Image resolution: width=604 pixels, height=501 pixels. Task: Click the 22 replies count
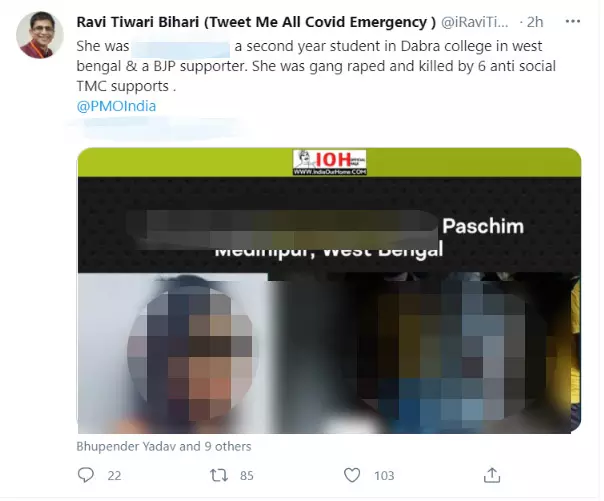tap(114, 476)
